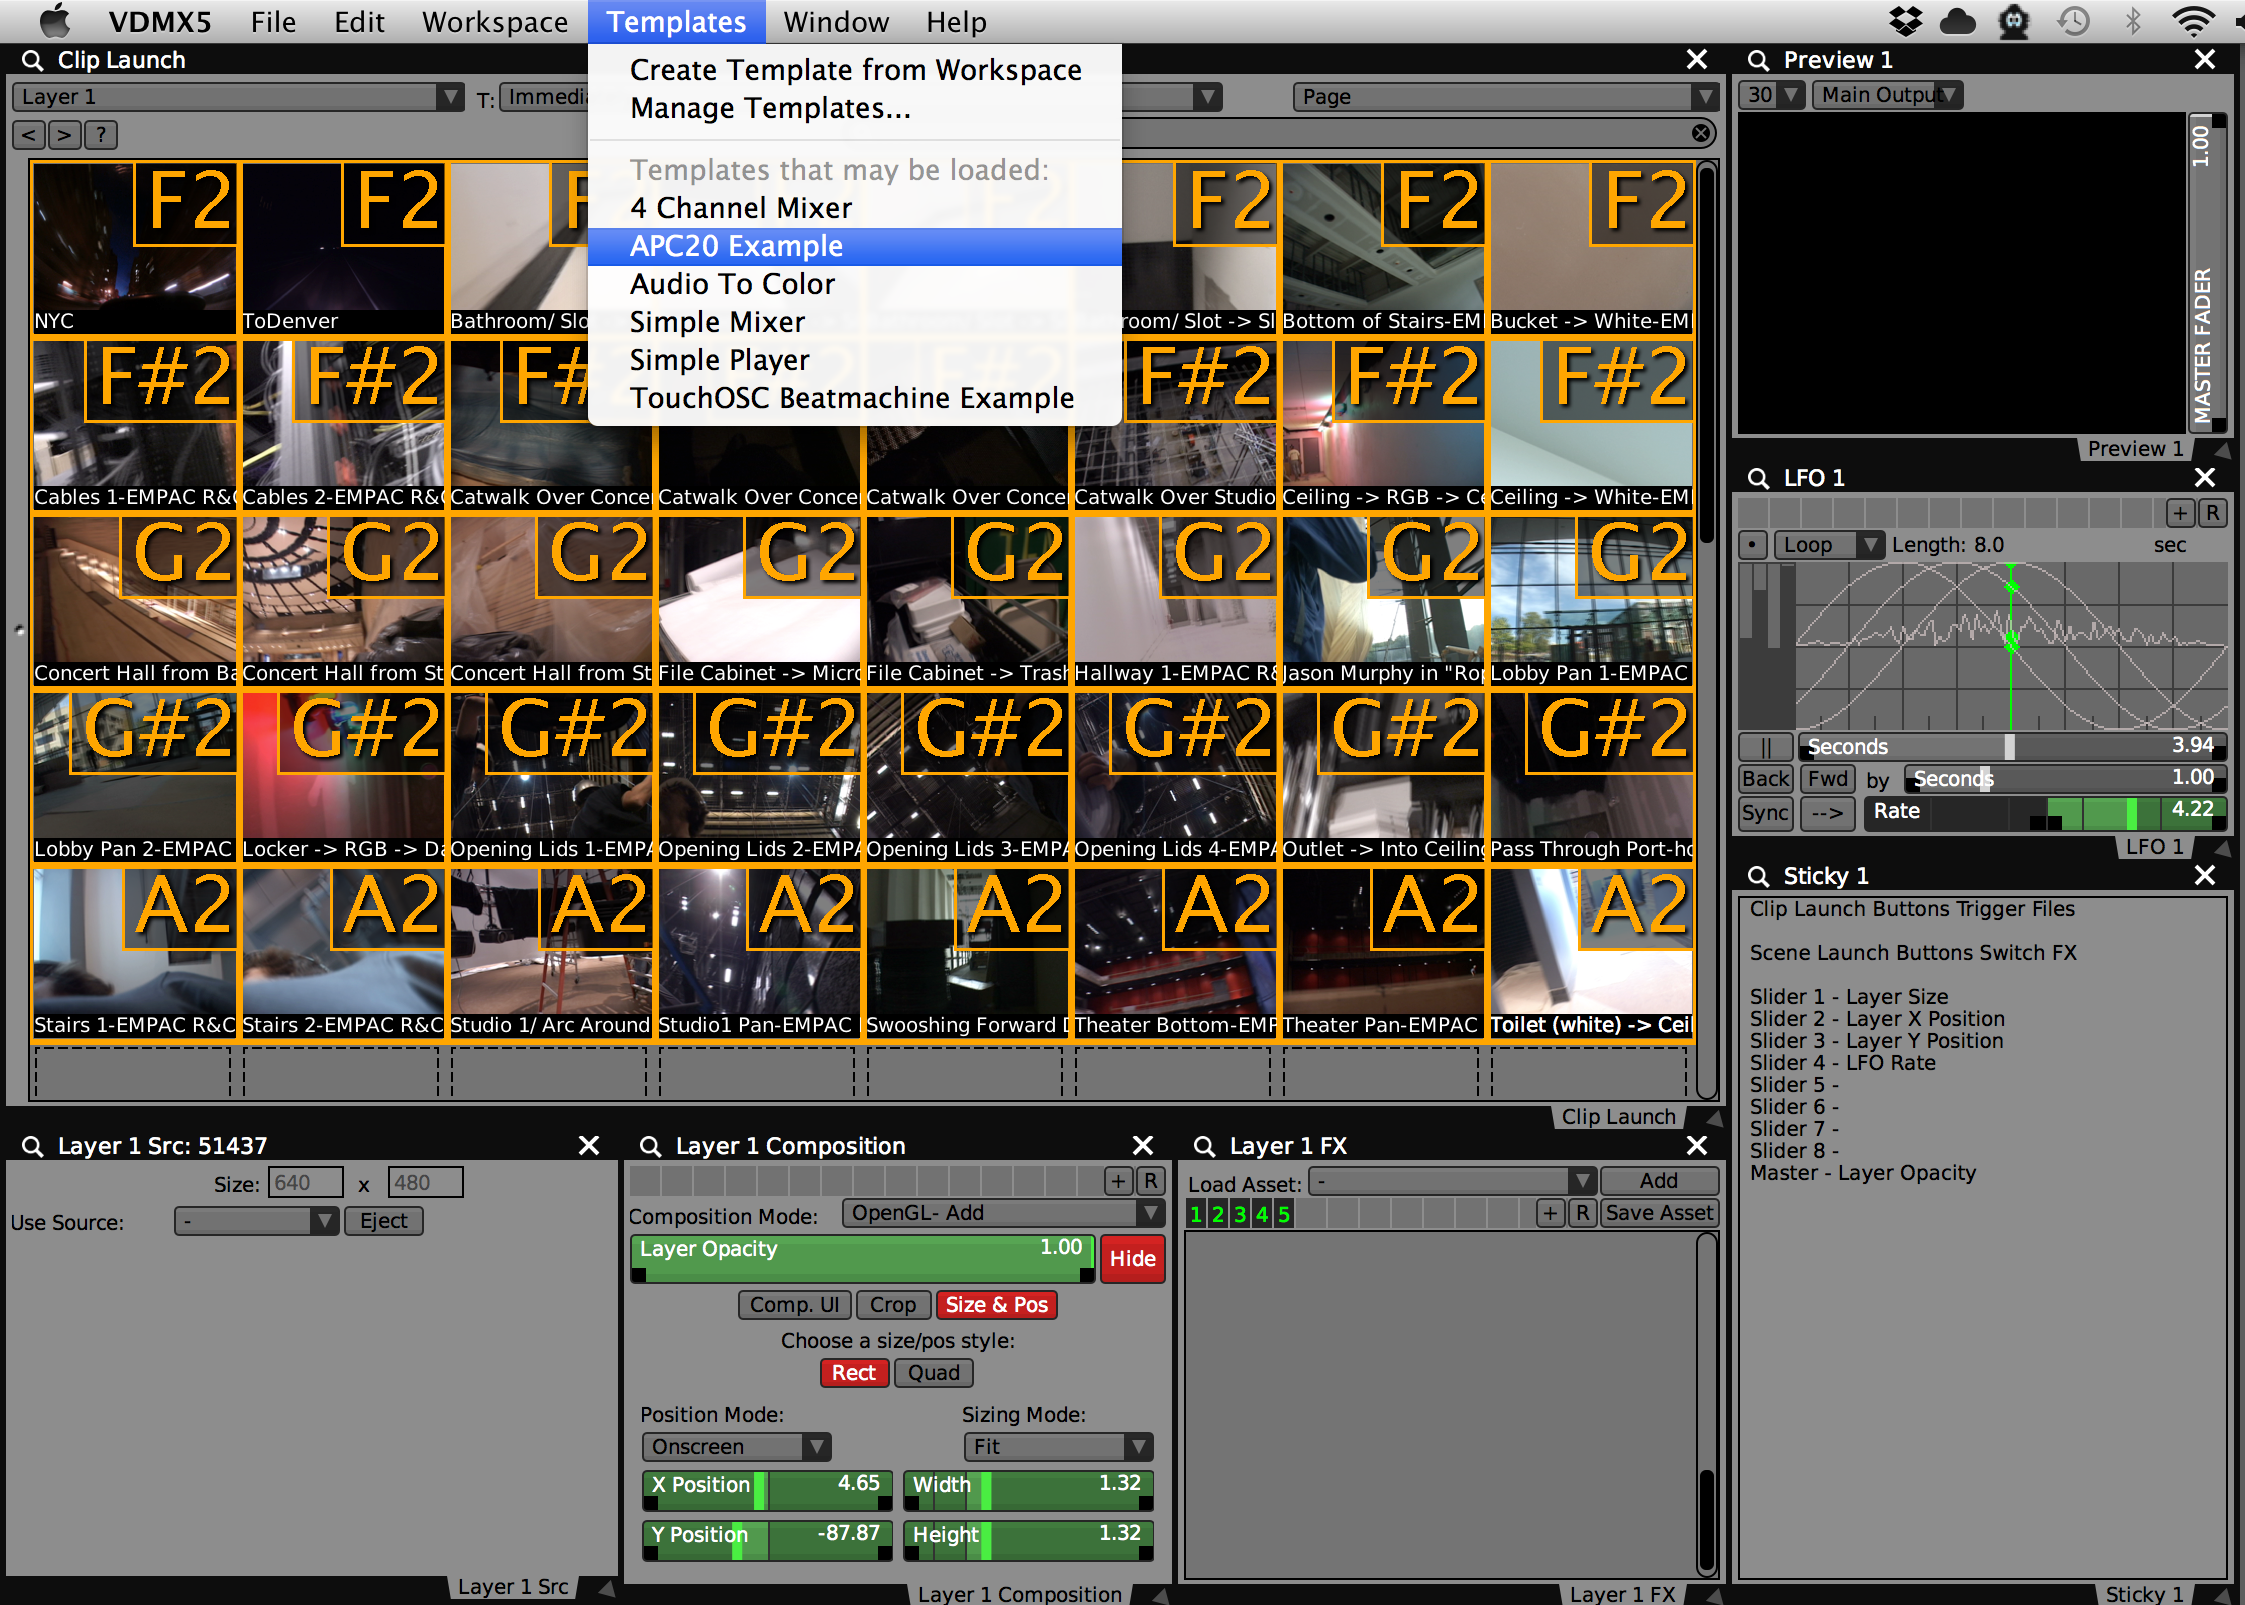Select APC20 Example template
This screenshot has width=2245, height=1605.
pyautogui.click(x=855, y=246)
